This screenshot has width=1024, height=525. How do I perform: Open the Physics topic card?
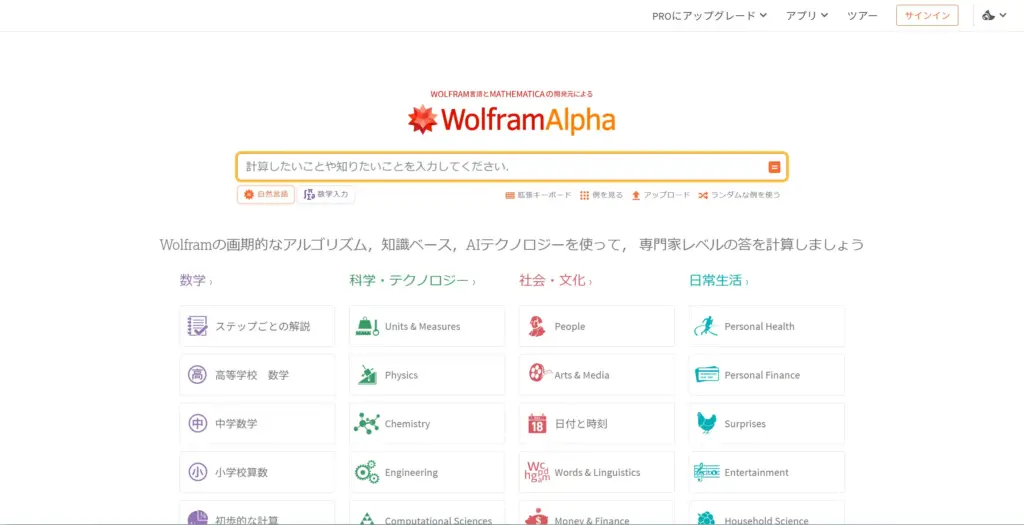point(427,375)
